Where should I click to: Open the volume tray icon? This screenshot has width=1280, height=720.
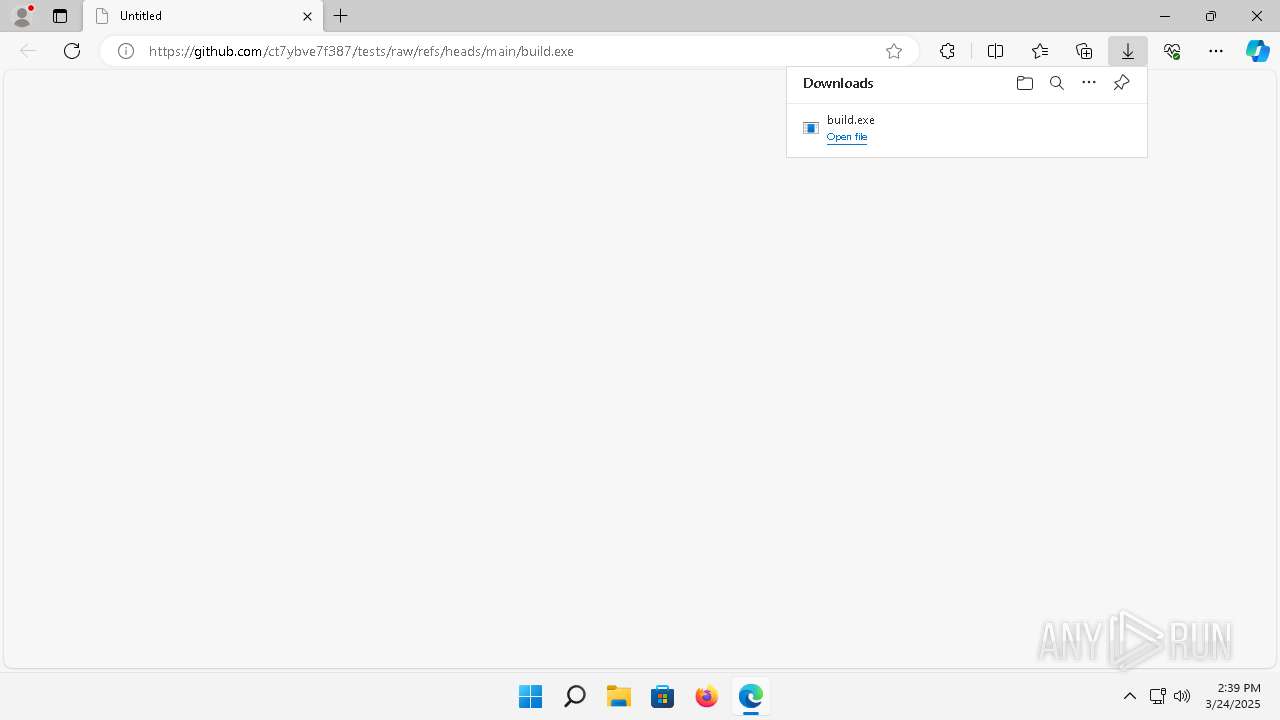click(1182, 696)
